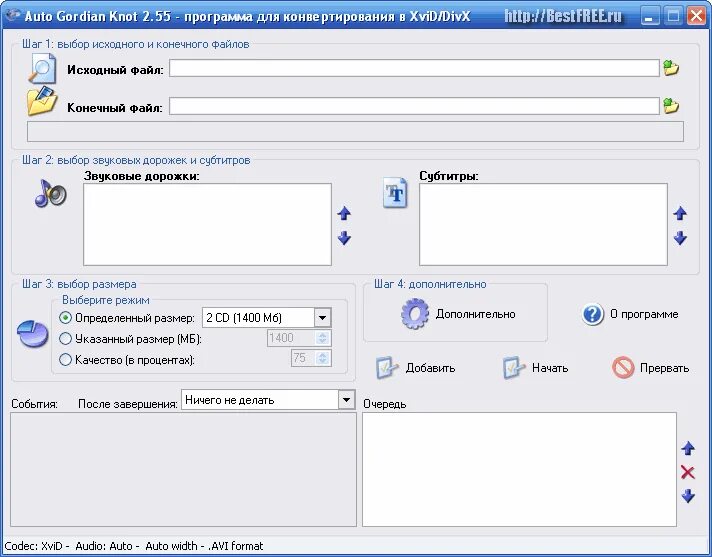Image resolution: width=712 pixels, height=557 pixels.
Task: Open advanced settings gear icon
Action: 415,314
